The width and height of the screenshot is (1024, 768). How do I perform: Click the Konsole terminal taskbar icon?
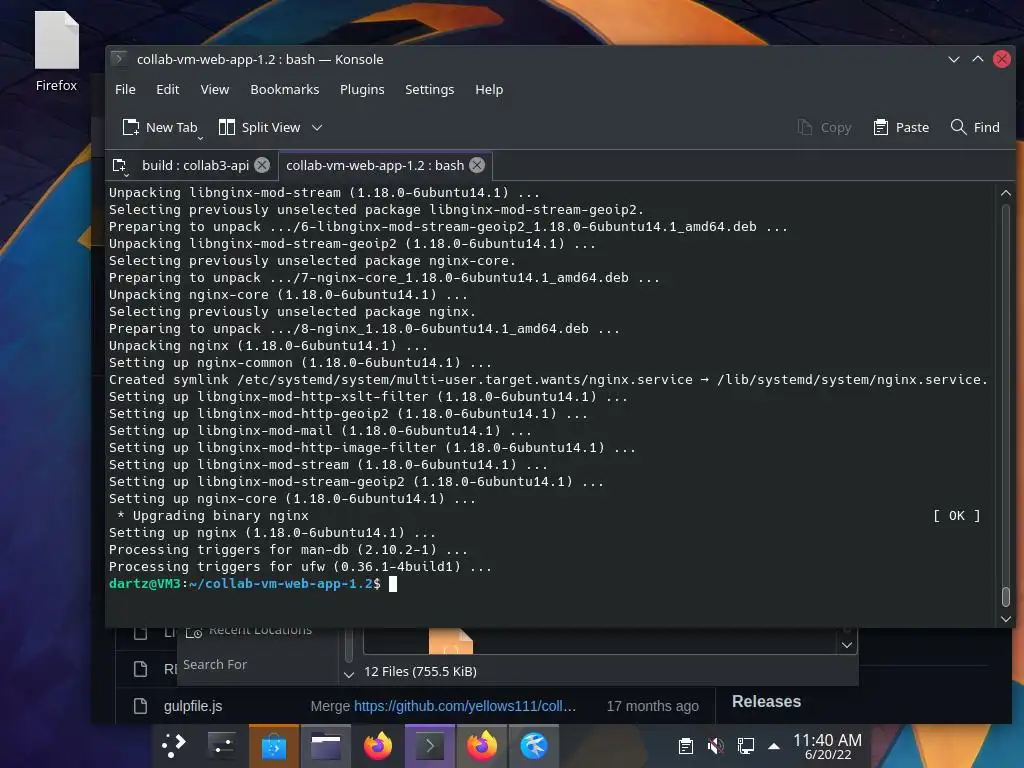pos(430,746)
